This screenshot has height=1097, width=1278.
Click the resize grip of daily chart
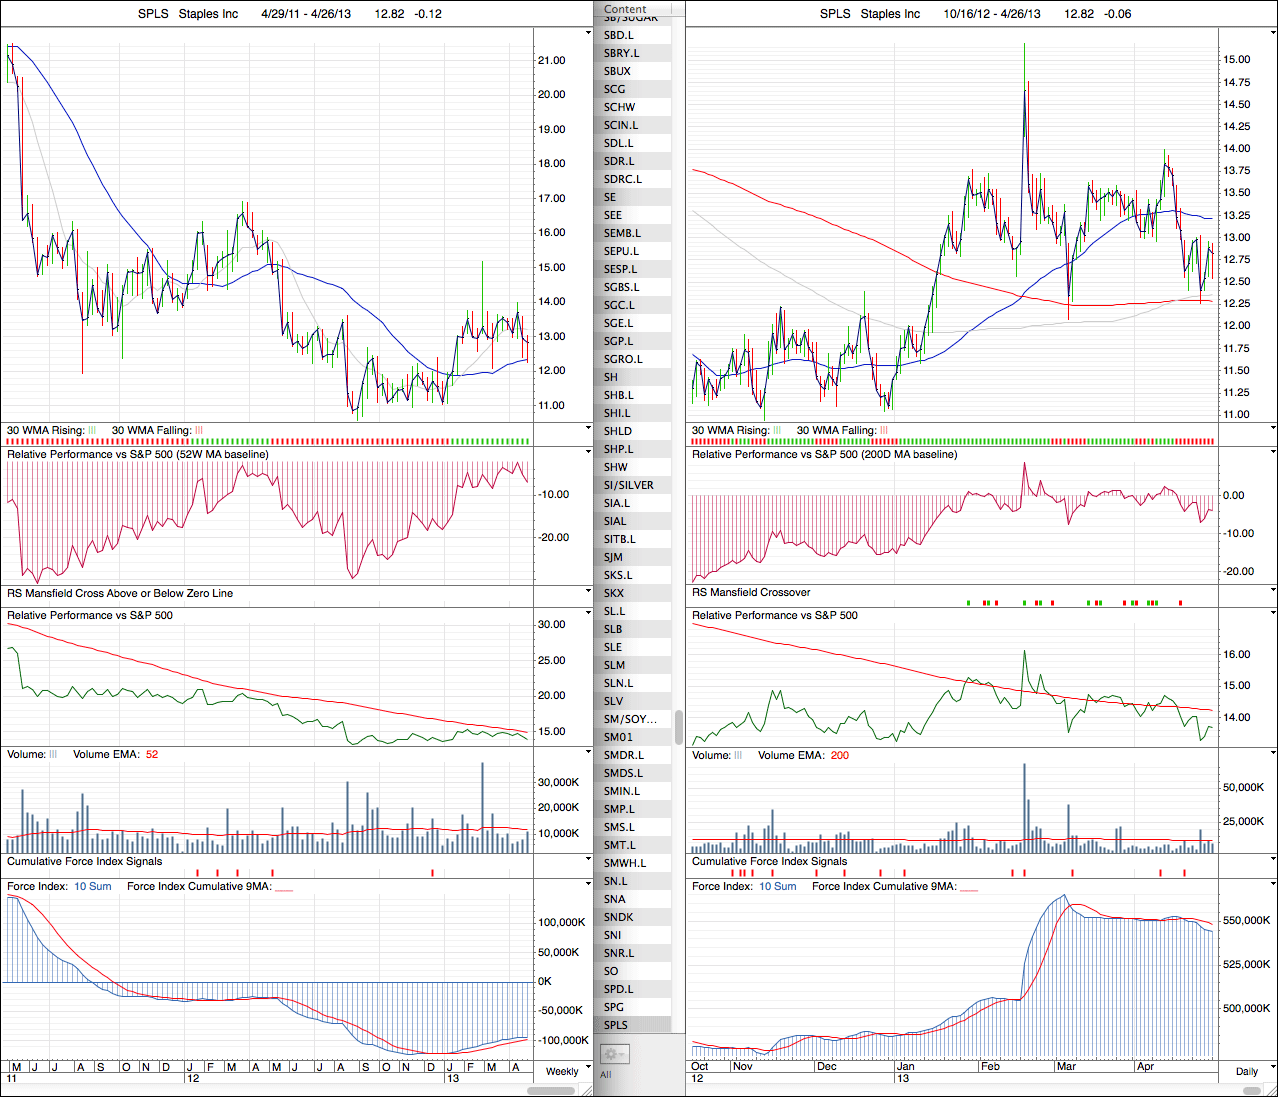1272,1090
